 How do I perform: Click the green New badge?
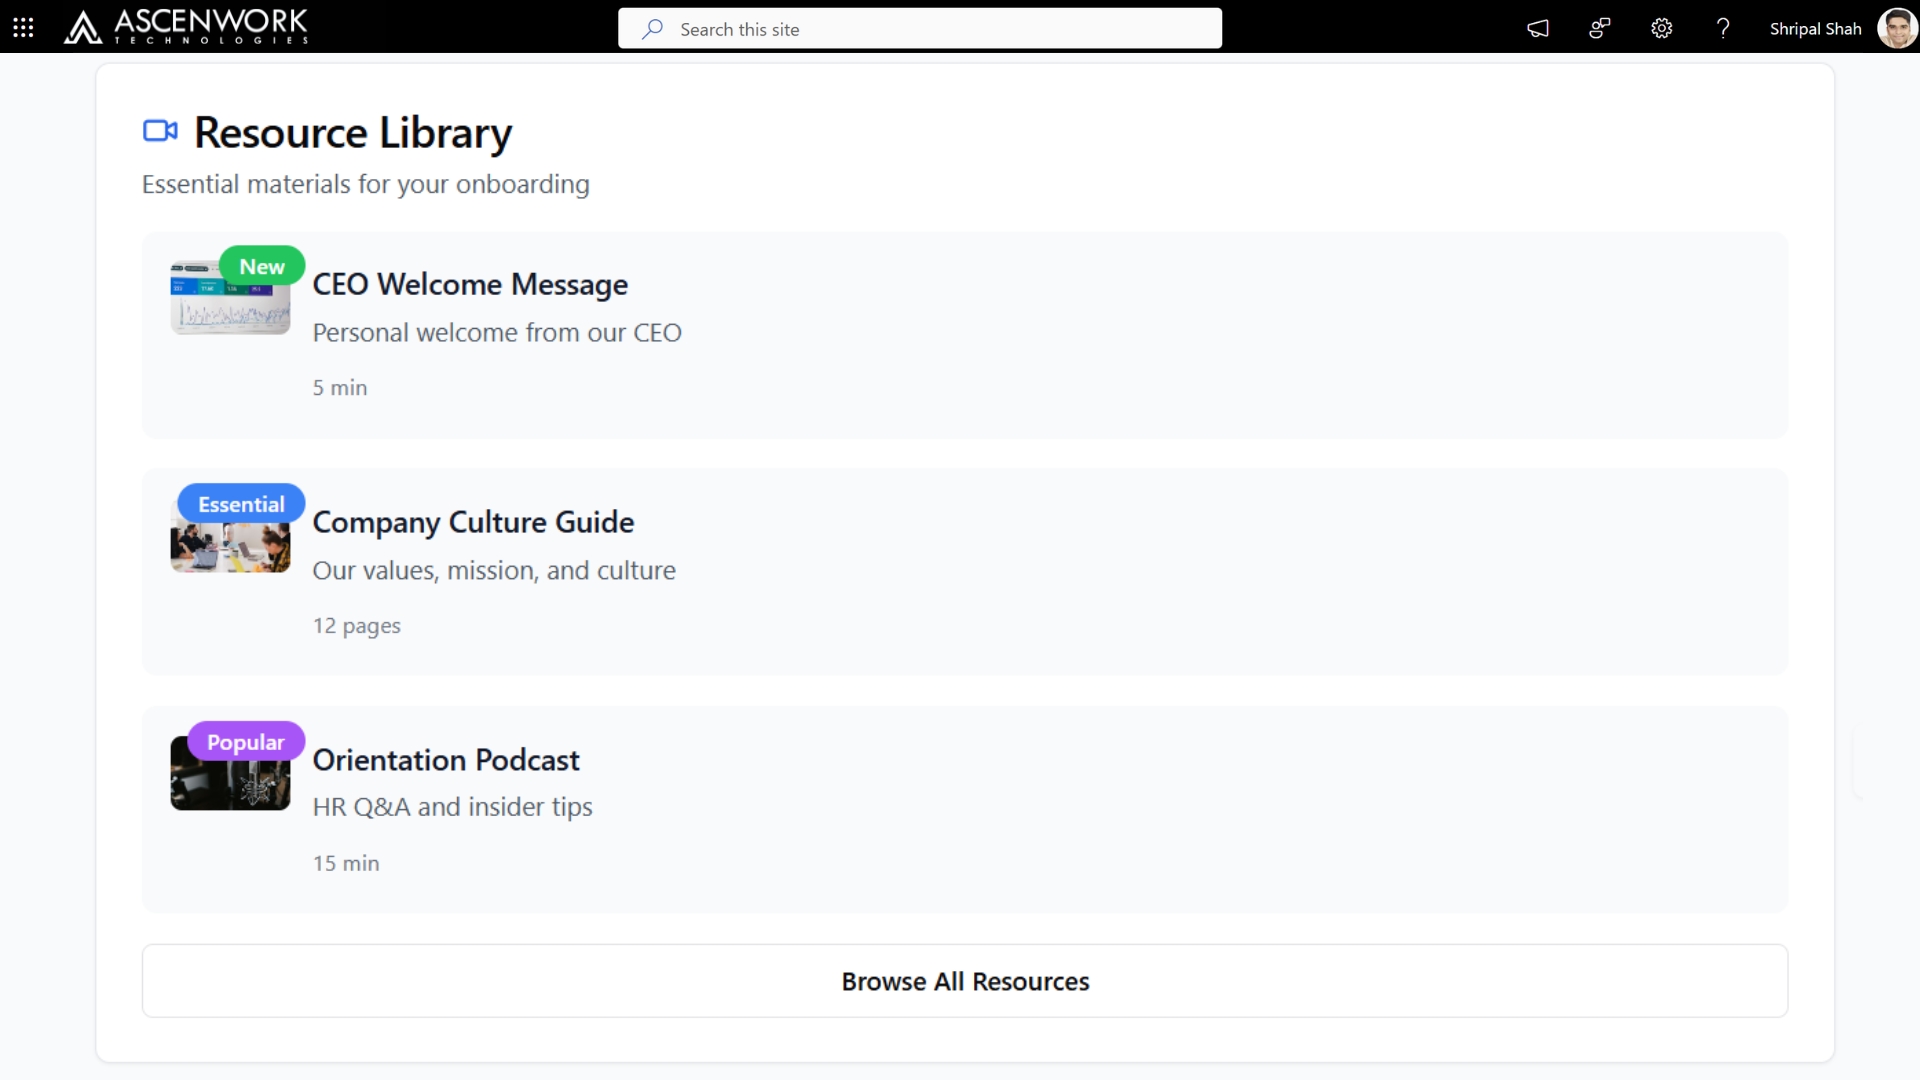(x=262, y=266)
